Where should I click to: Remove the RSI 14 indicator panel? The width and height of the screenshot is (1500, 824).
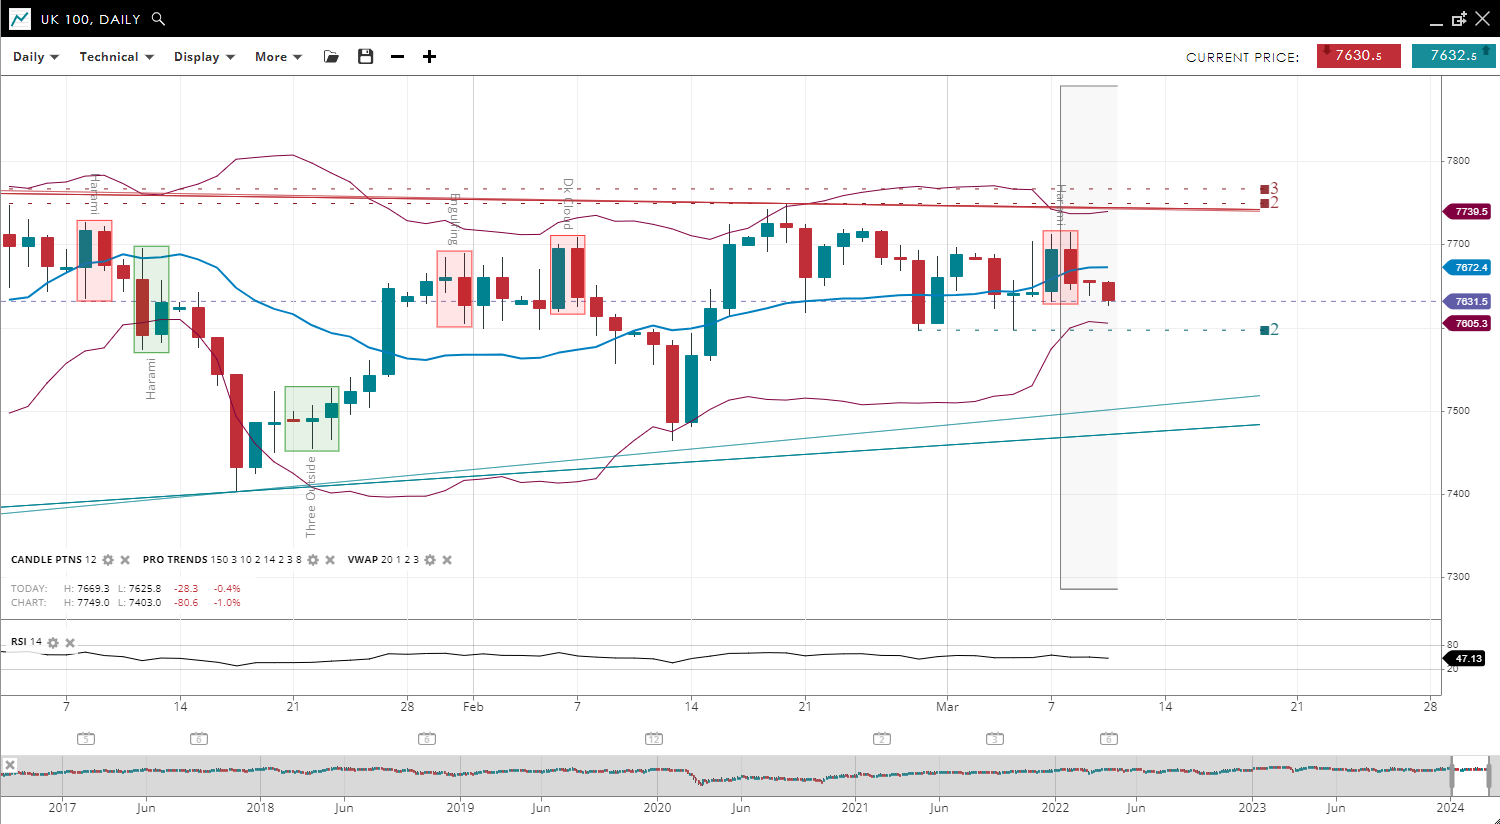coord(70,643)
